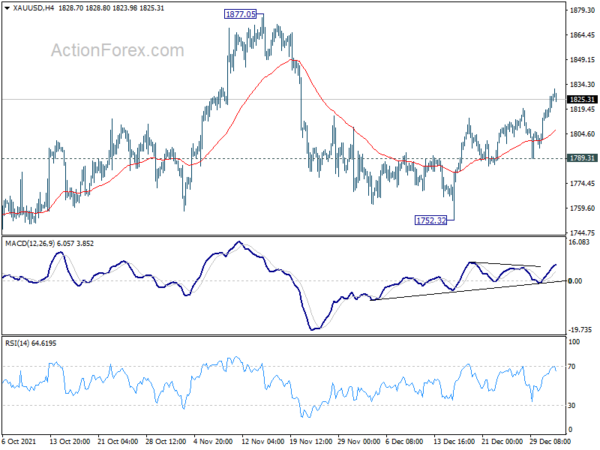The image size is (600, 450).
Task: Open the XAUUSD,H4 chart dropdown arrow
Action: [x=7, y=8]
